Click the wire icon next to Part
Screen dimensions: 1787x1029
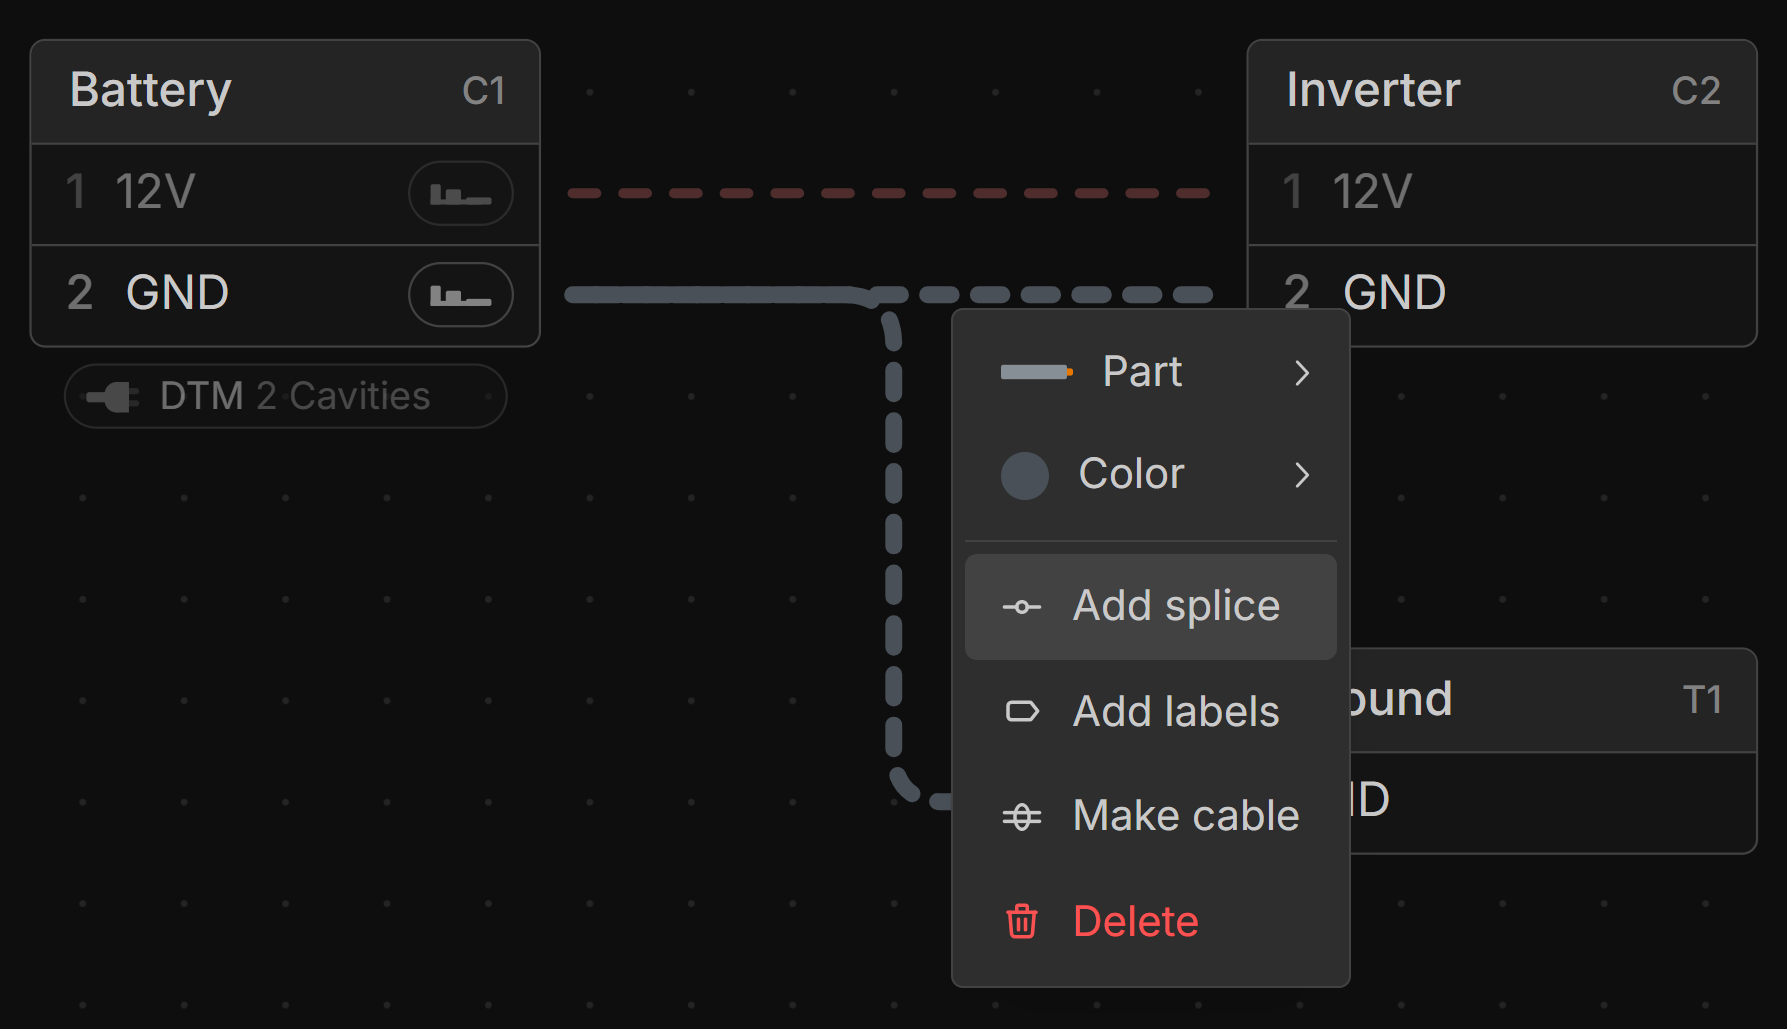1036,372
